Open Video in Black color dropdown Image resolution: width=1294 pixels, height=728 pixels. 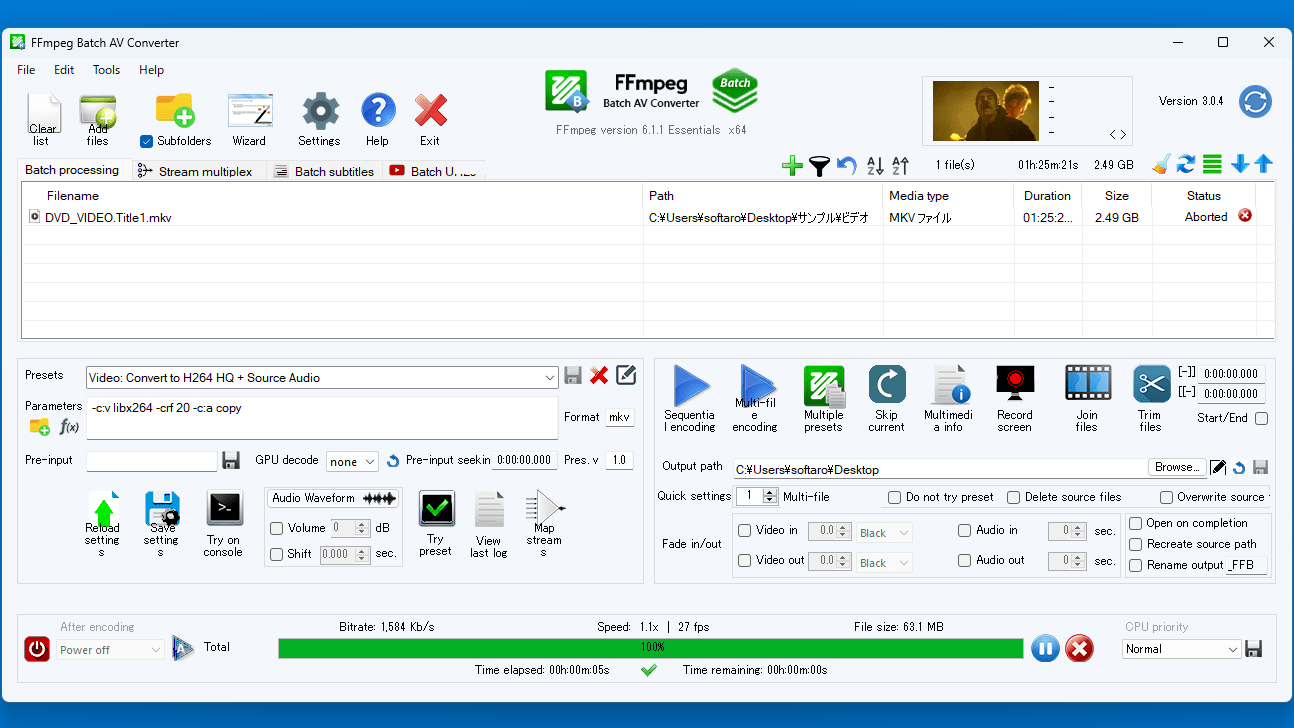(x=884, y=533)
